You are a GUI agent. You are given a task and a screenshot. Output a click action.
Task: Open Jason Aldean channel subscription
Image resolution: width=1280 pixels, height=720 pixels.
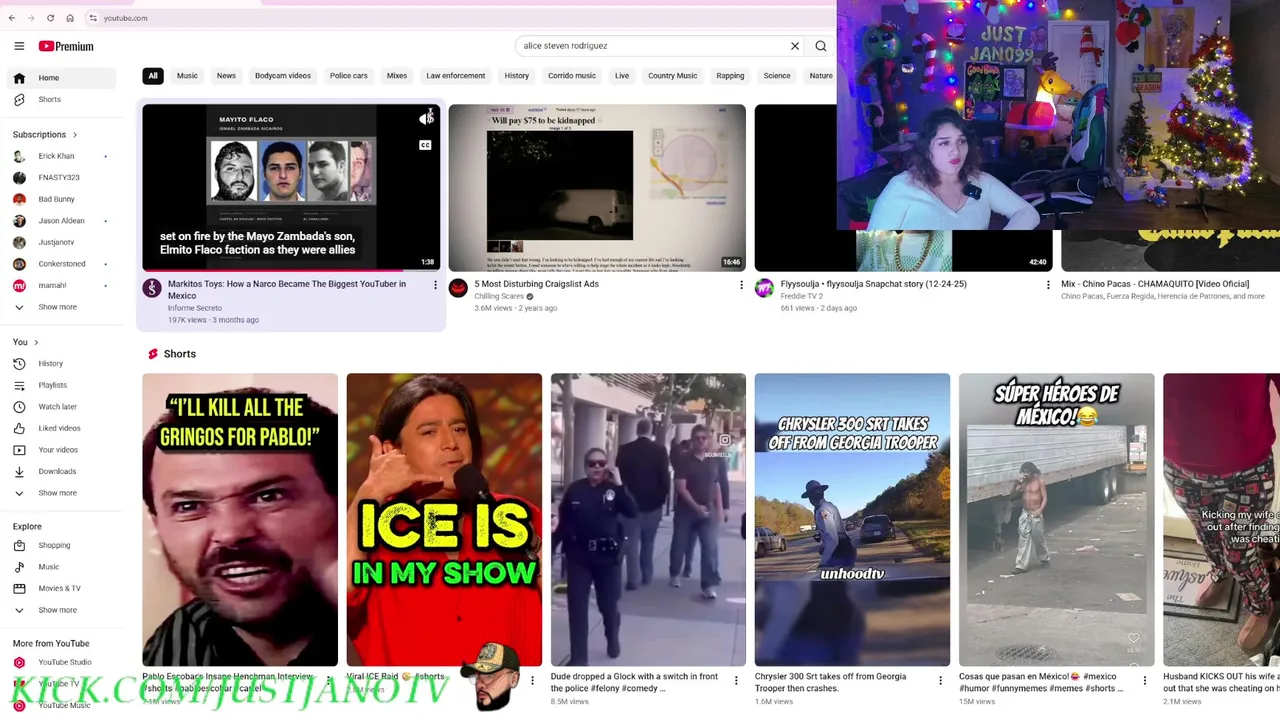pyautogui.click(x=63, y=221)
